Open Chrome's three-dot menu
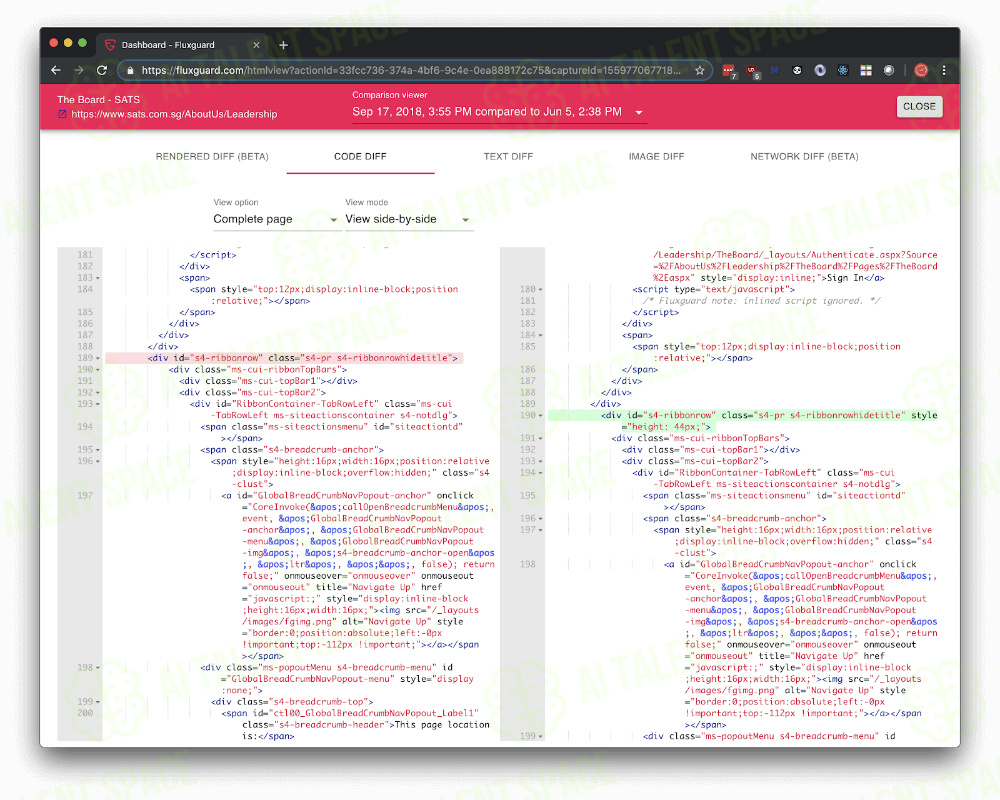Viewport: 1000px width, 800px height. pyautogui.click(x=944, y=71)
